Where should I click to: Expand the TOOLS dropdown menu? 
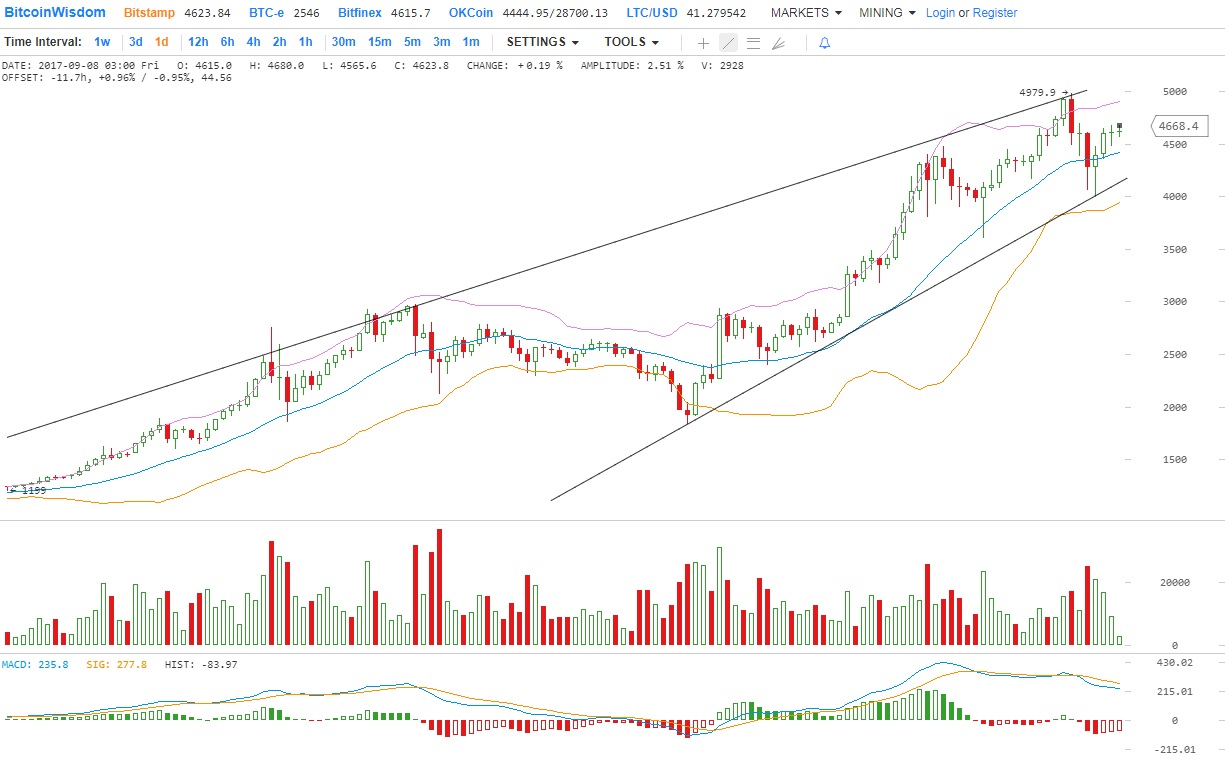(x=631, y=42)
